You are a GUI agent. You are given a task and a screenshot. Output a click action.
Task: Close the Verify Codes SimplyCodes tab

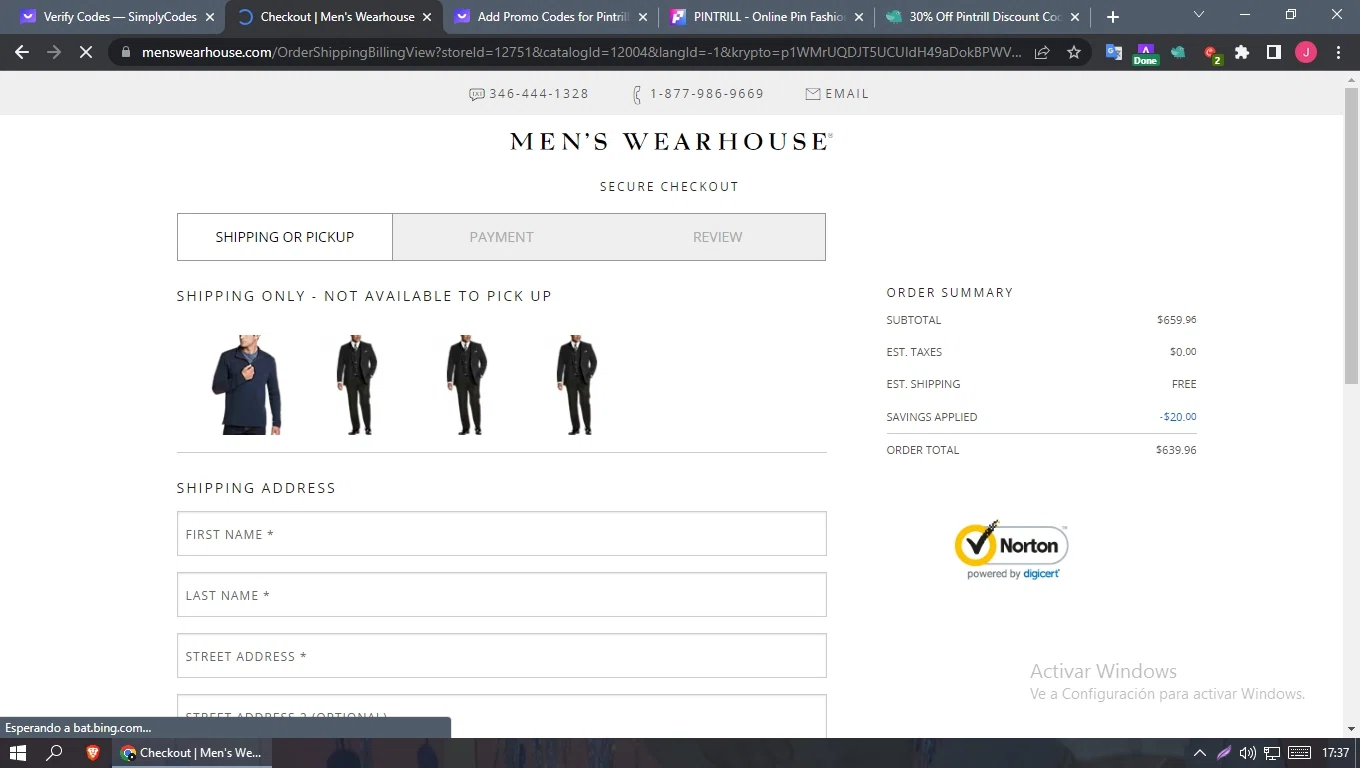point(209,17)
